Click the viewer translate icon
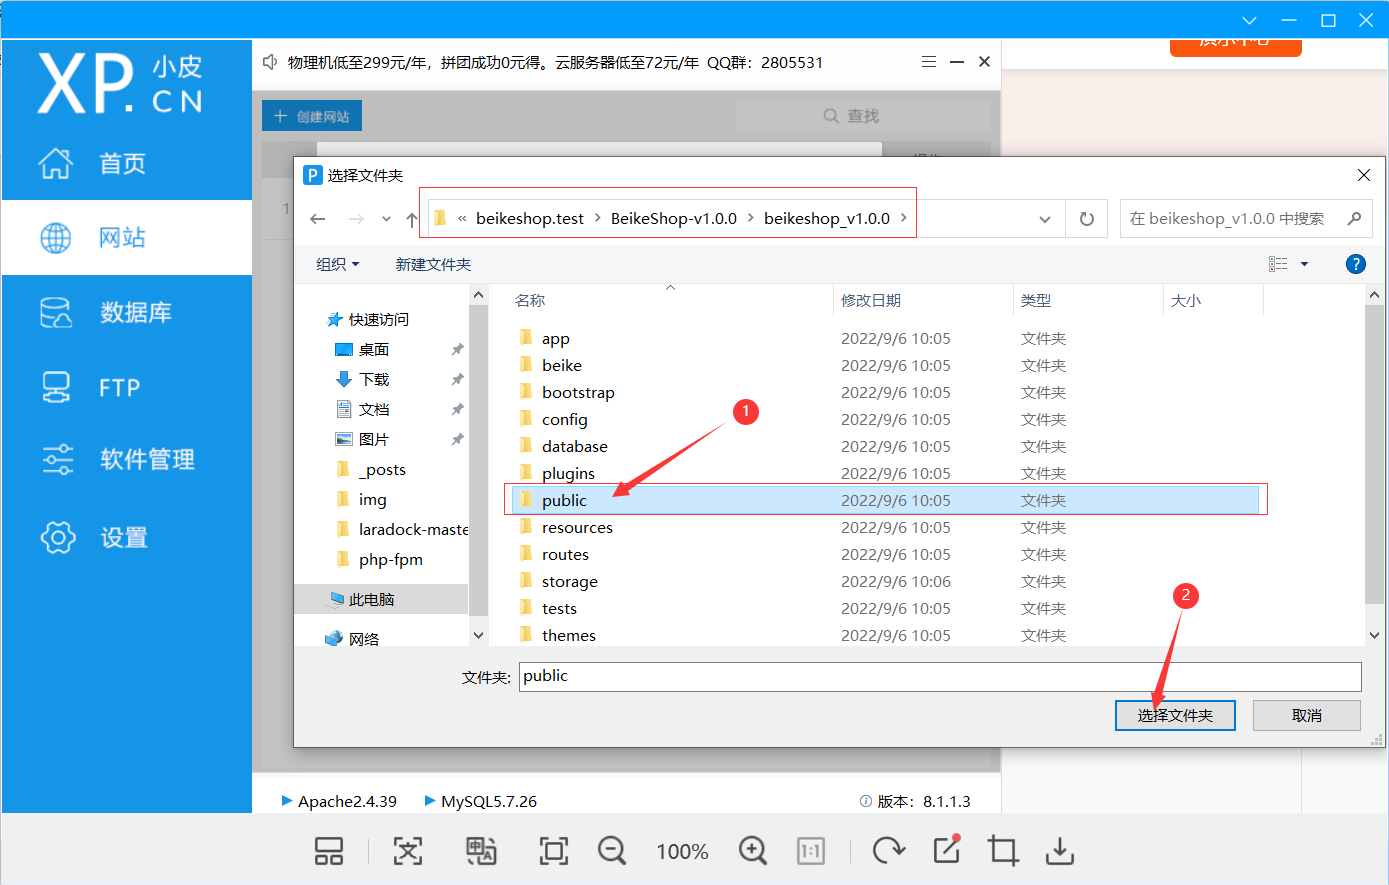Viewport: 1389px width, 885px height. coord(482,851)
